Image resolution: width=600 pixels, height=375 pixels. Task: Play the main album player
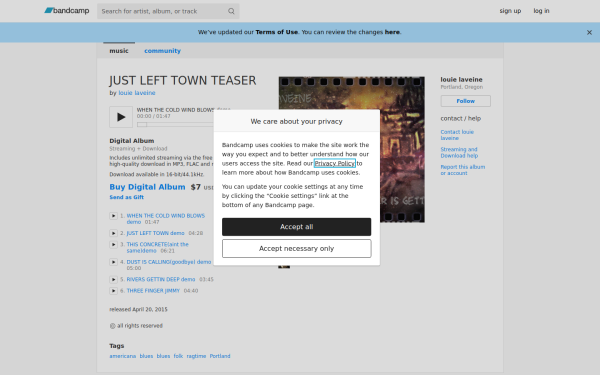pyautogui.click(x=121, y=117)
